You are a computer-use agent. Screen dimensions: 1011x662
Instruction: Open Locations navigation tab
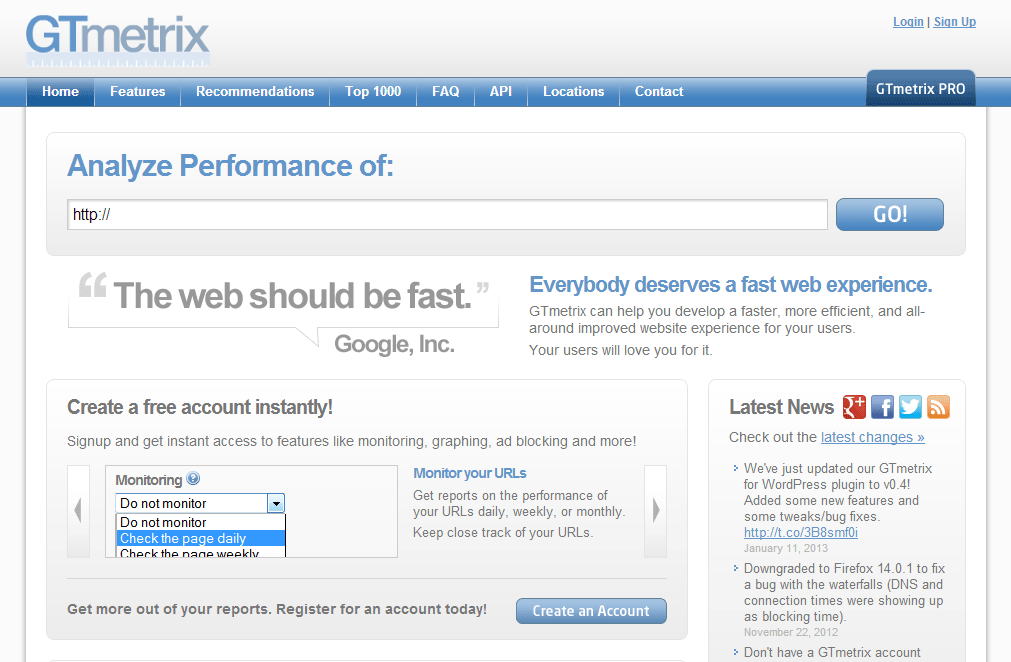[x=573, y=92]
